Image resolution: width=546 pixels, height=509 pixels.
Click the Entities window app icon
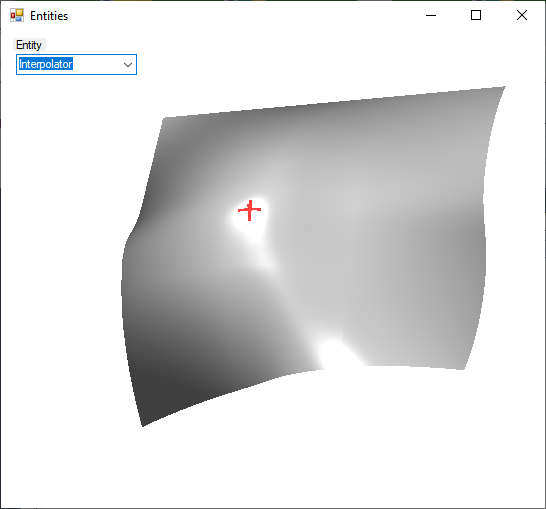pos(17,15)
